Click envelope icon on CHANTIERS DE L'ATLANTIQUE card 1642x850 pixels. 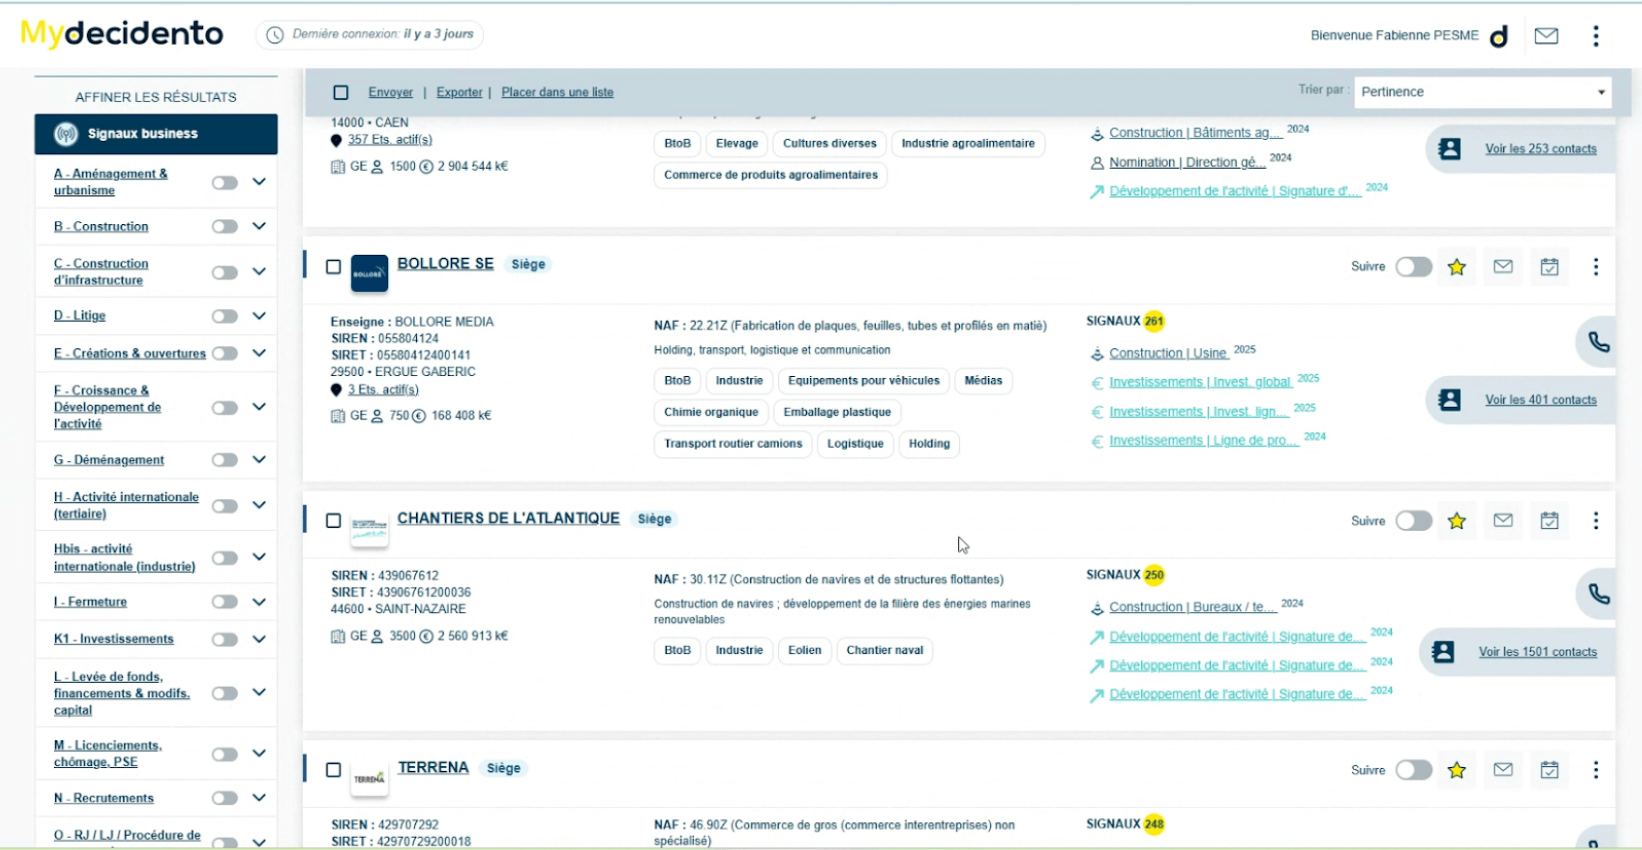(1503, 520)
